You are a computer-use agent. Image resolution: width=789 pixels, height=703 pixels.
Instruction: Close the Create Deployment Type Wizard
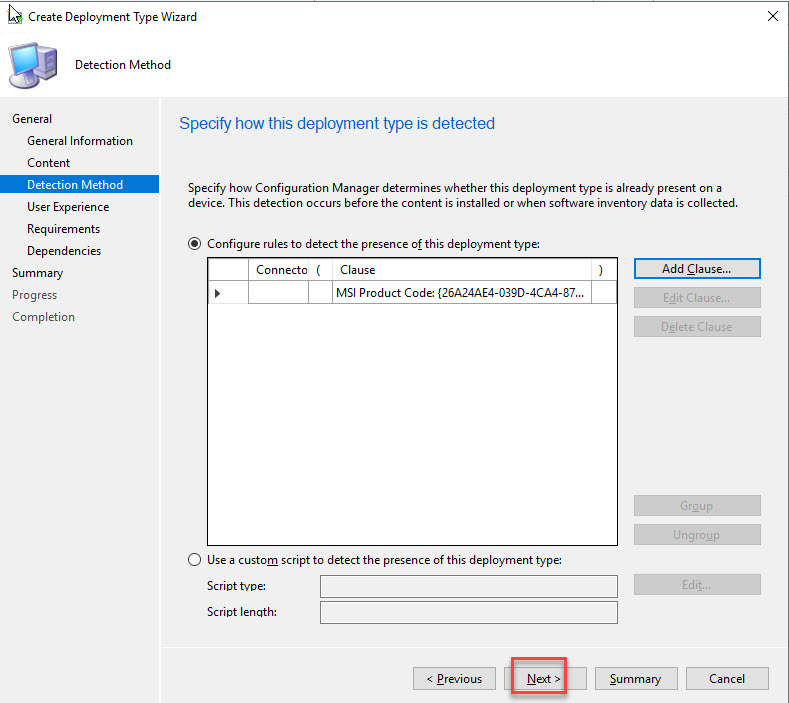click(x=772, y=17)
